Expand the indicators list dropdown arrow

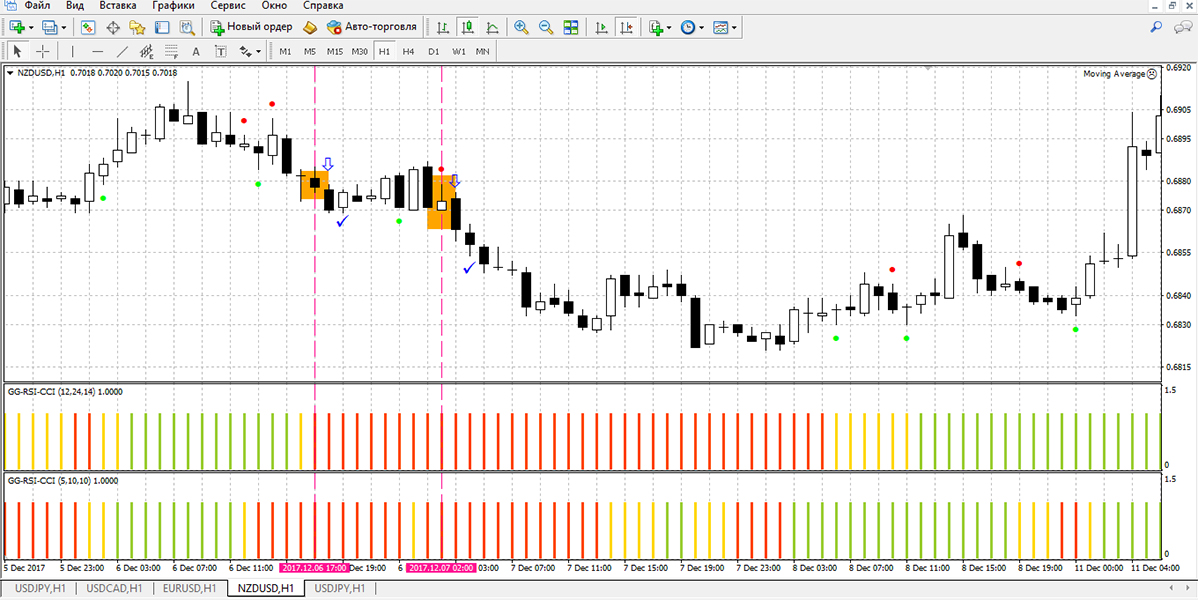tap(670, 28)
